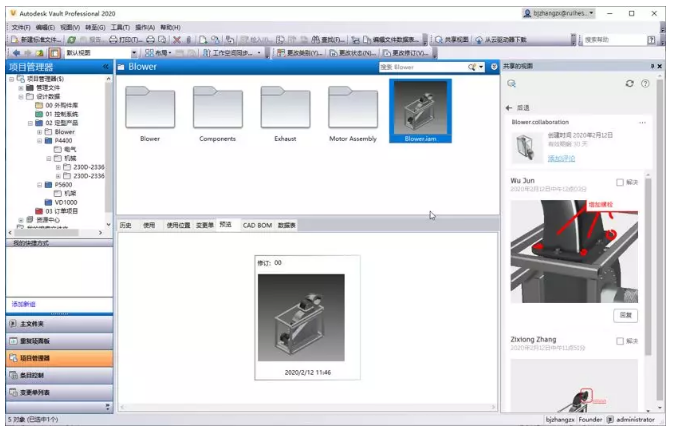Screen dimensions: 676x430
Task: Click the refresh icon in shared views panel
Action: tap(629, 83)
